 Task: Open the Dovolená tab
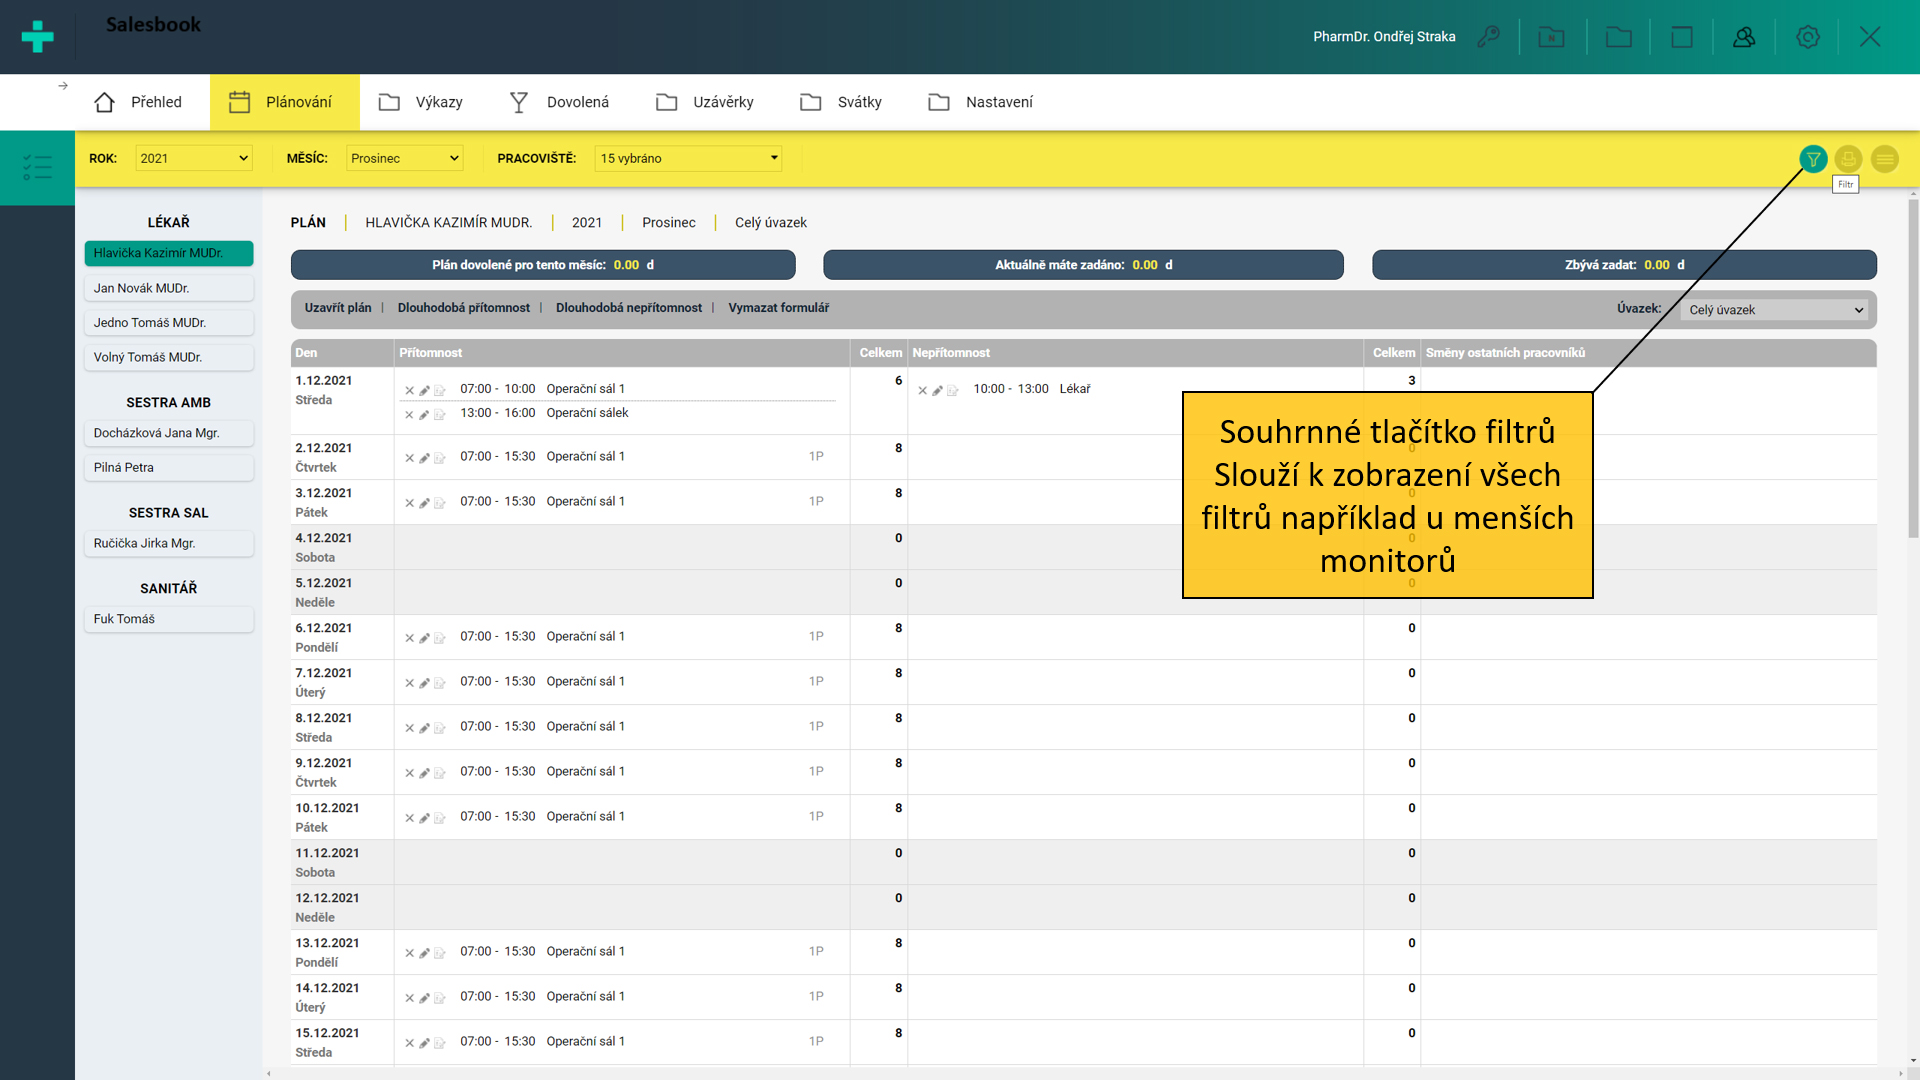click(559, 102)
